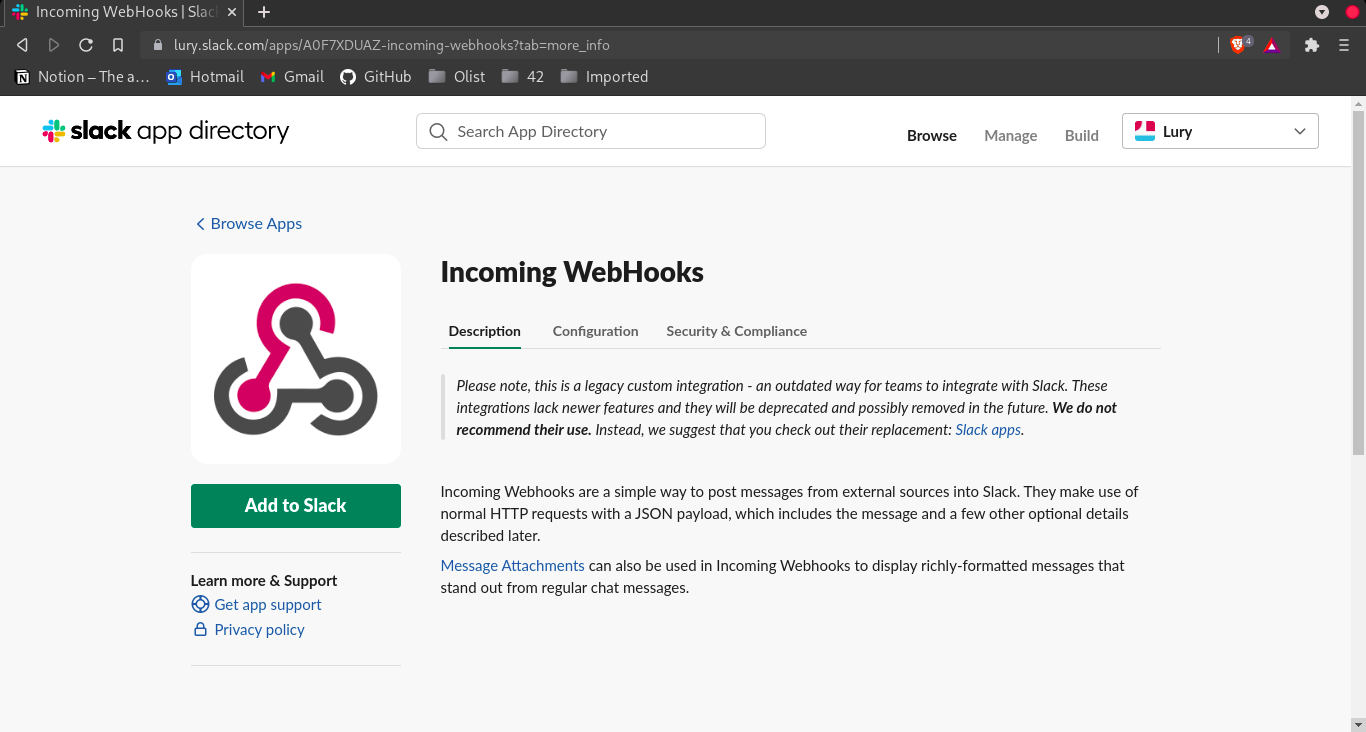
Task: Close the window with red button
Action: point(1353,12)
